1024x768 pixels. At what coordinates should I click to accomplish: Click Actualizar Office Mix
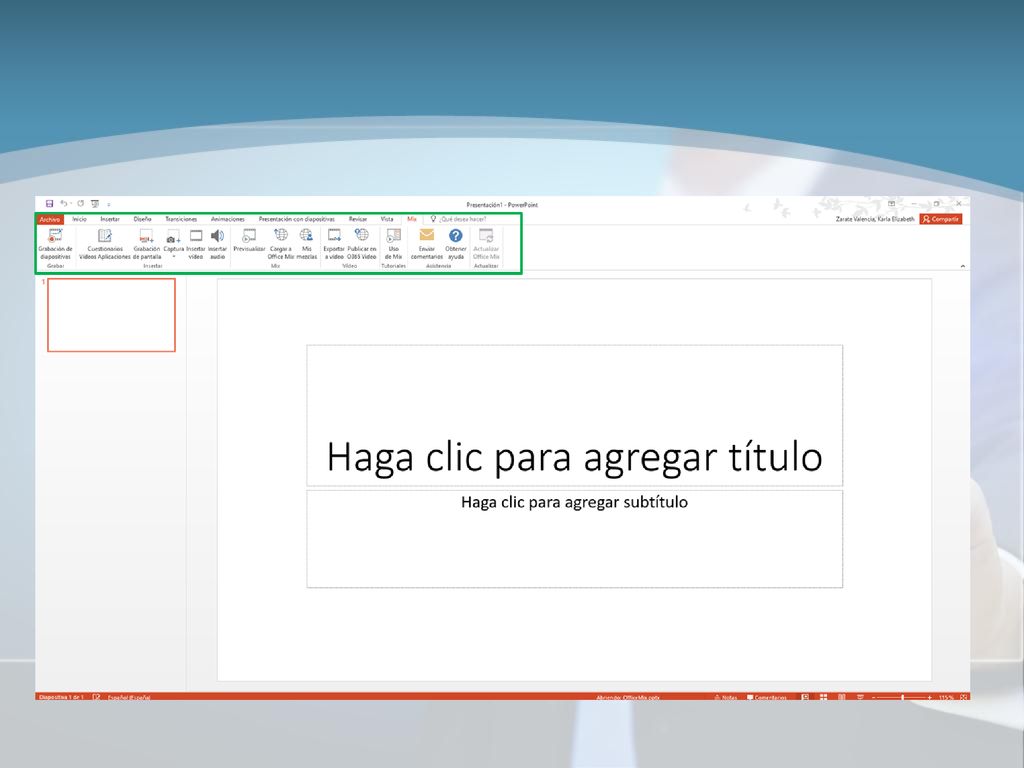coord(486,244)
